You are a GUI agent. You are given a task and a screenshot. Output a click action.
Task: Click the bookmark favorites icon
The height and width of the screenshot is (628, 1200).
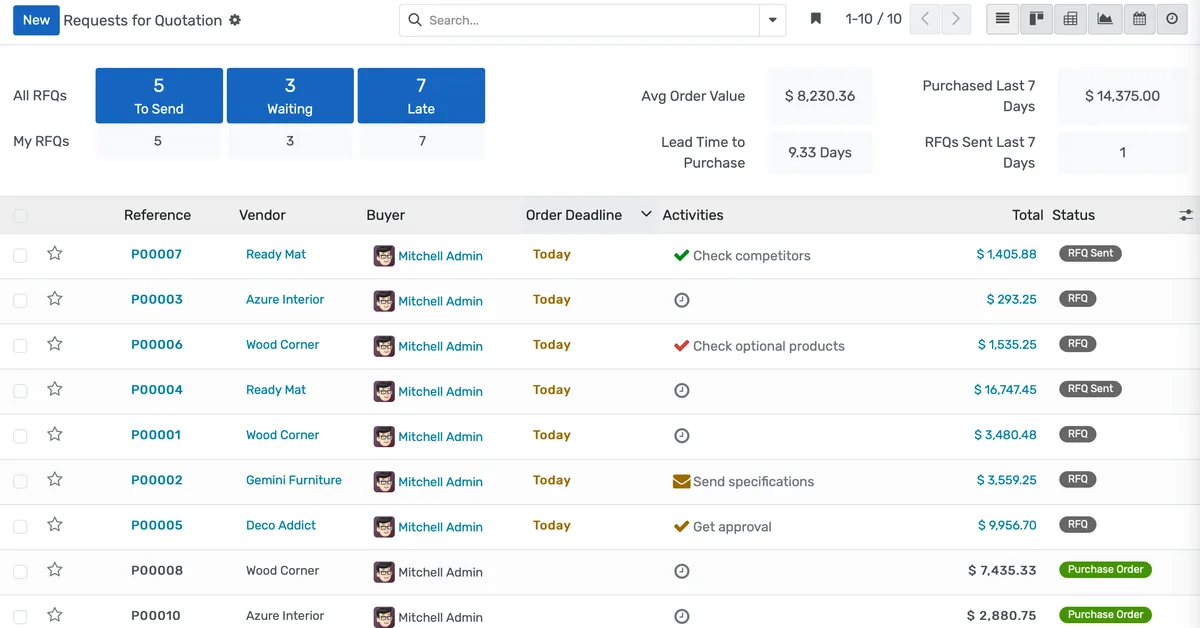coord(816,19)
